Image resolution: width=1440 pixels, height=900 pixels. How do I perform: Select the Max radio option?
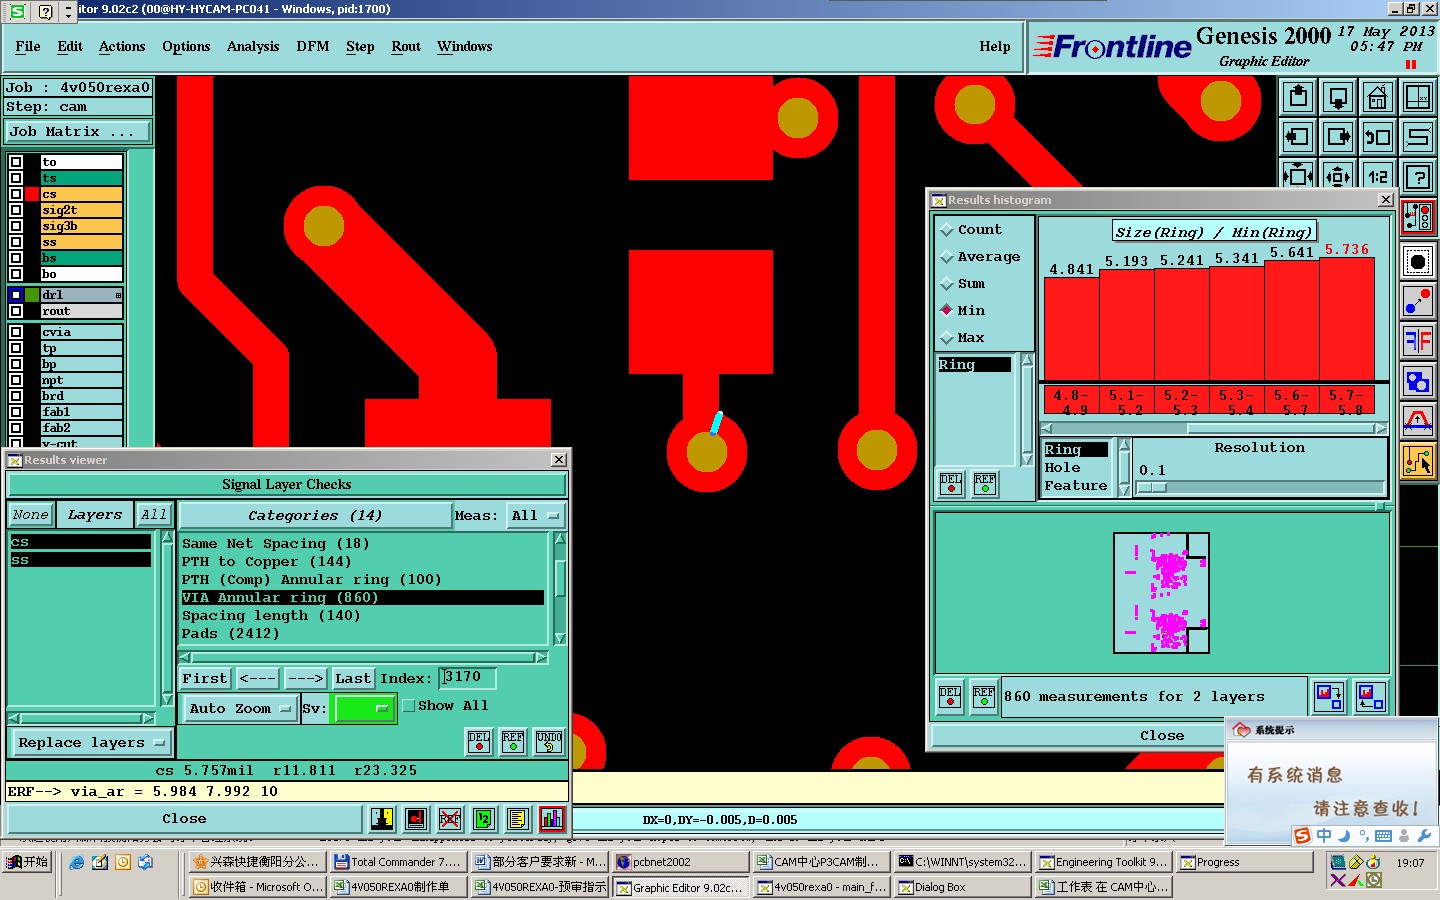tap(946, 338)
